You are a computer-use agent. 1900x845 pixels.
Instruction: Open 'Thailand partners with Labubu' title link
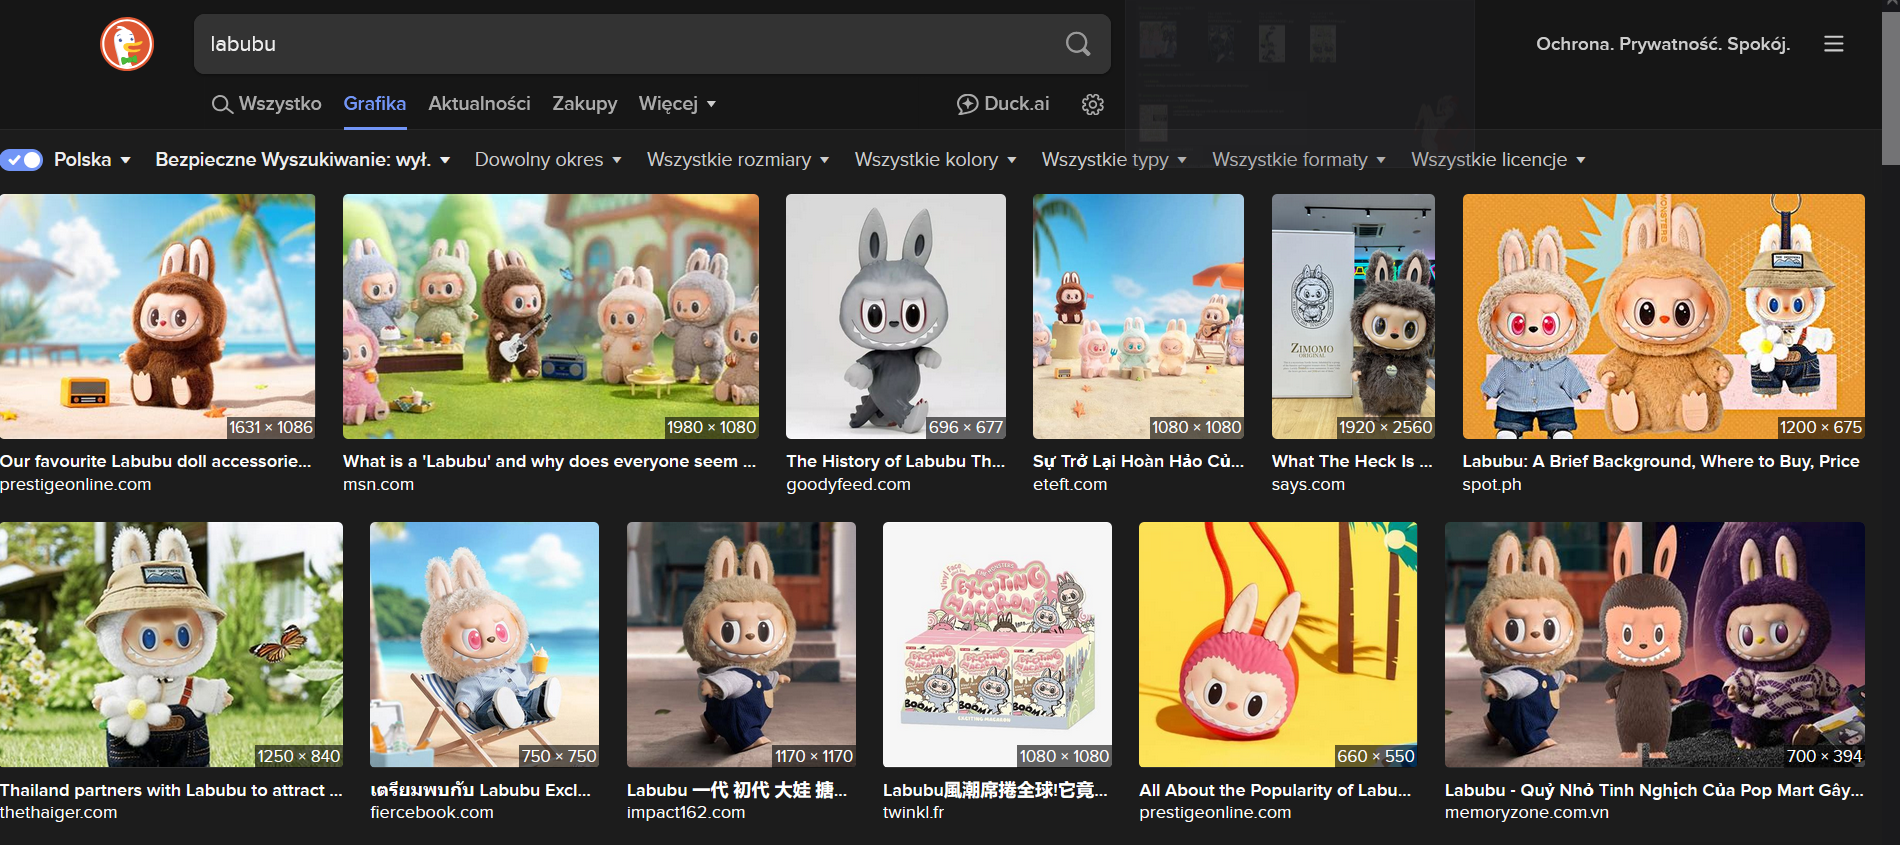[171, 790]
